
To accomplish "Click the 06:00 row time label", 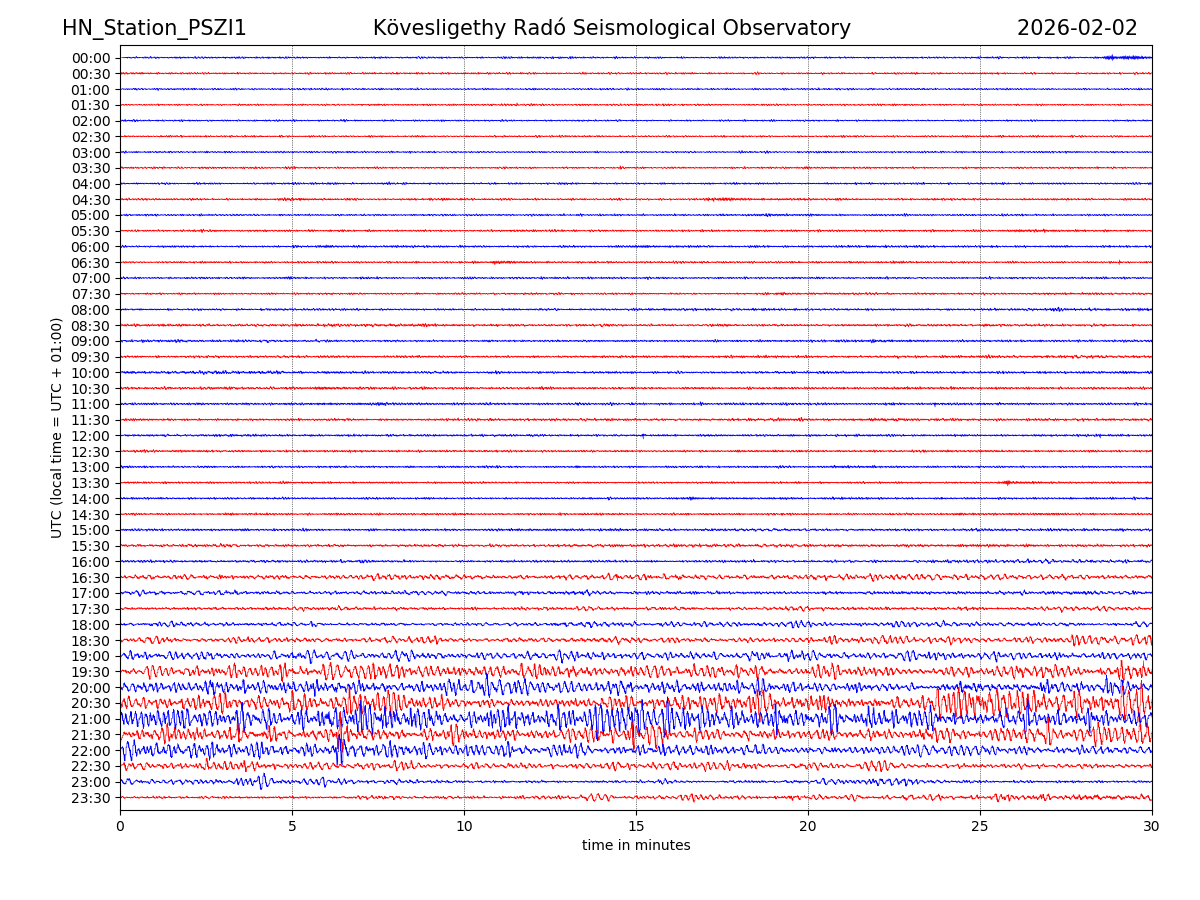I will pyautogui.click(x=91, y=247).
